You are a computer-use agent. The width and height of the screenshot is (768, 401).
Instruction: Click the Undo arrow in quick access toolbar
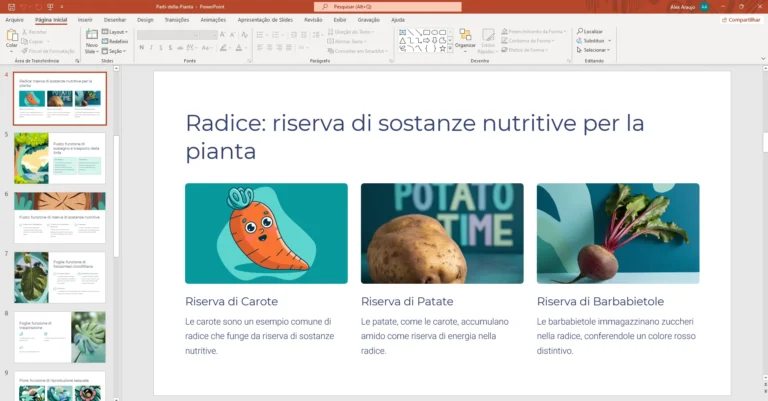click(23, 7)
